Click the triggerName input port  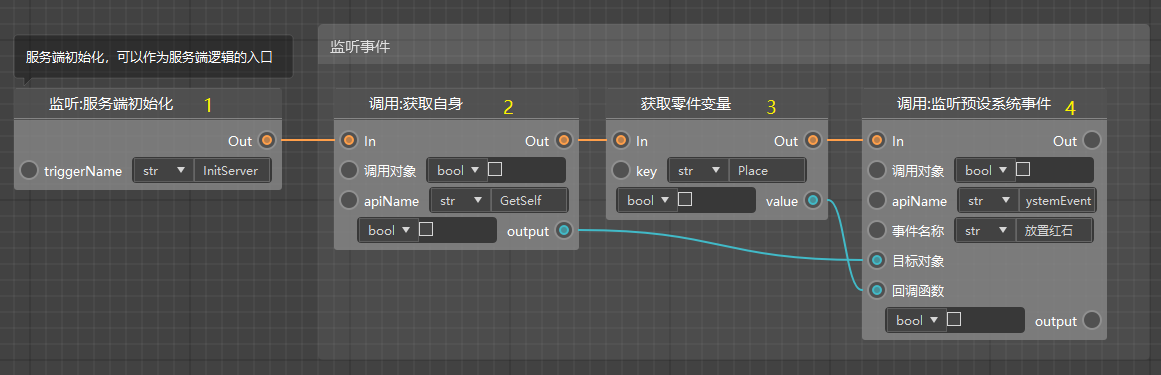tap(28, 170)
